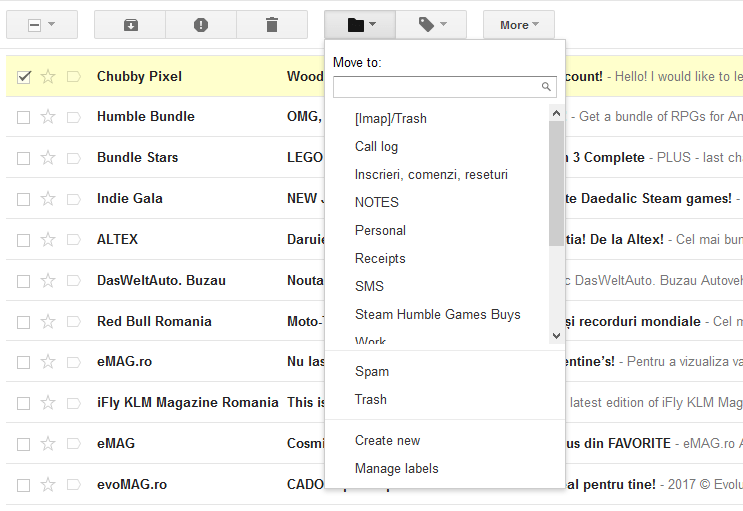Star the Bundle Stars email
Viewport: 743px width, 511px height.
pyautogui.click(x=48, y=157)
